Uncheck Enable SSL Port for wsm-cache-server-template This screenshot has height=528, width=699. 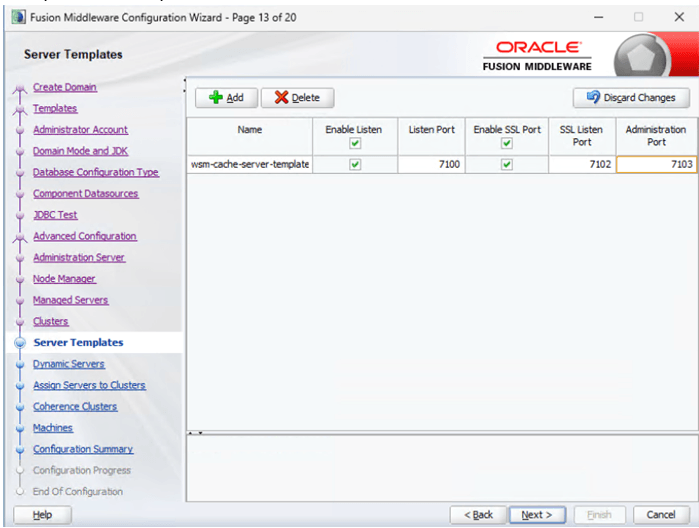pos(506,165)
